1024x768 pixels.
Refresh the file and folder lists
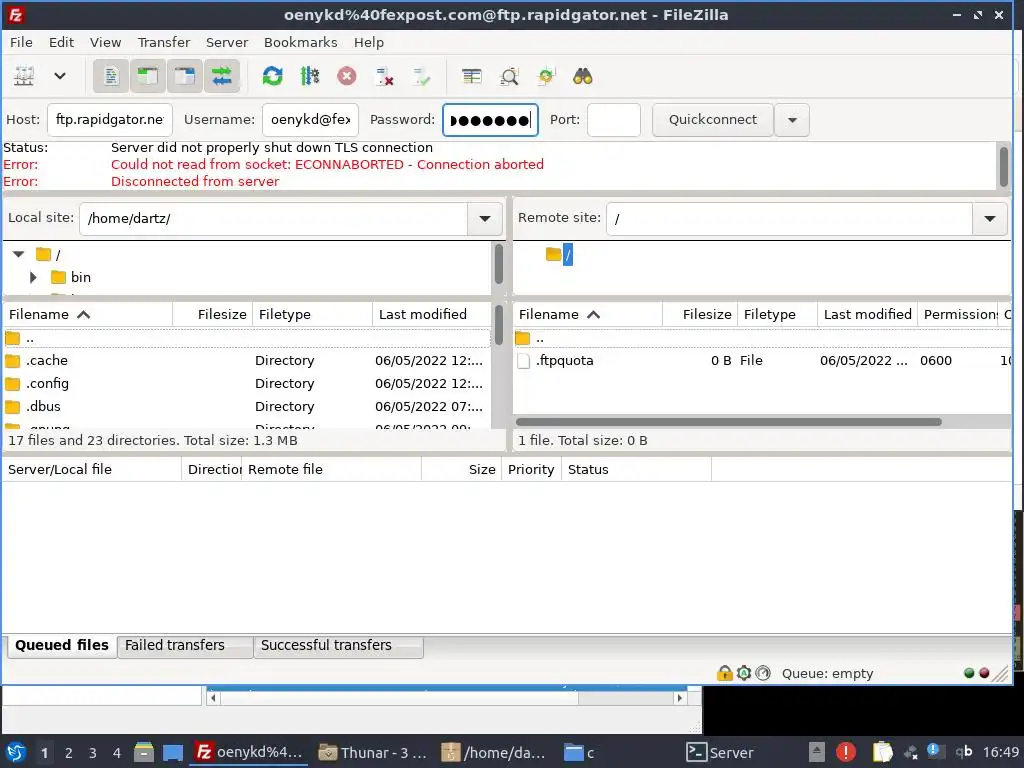coord(272,76)
